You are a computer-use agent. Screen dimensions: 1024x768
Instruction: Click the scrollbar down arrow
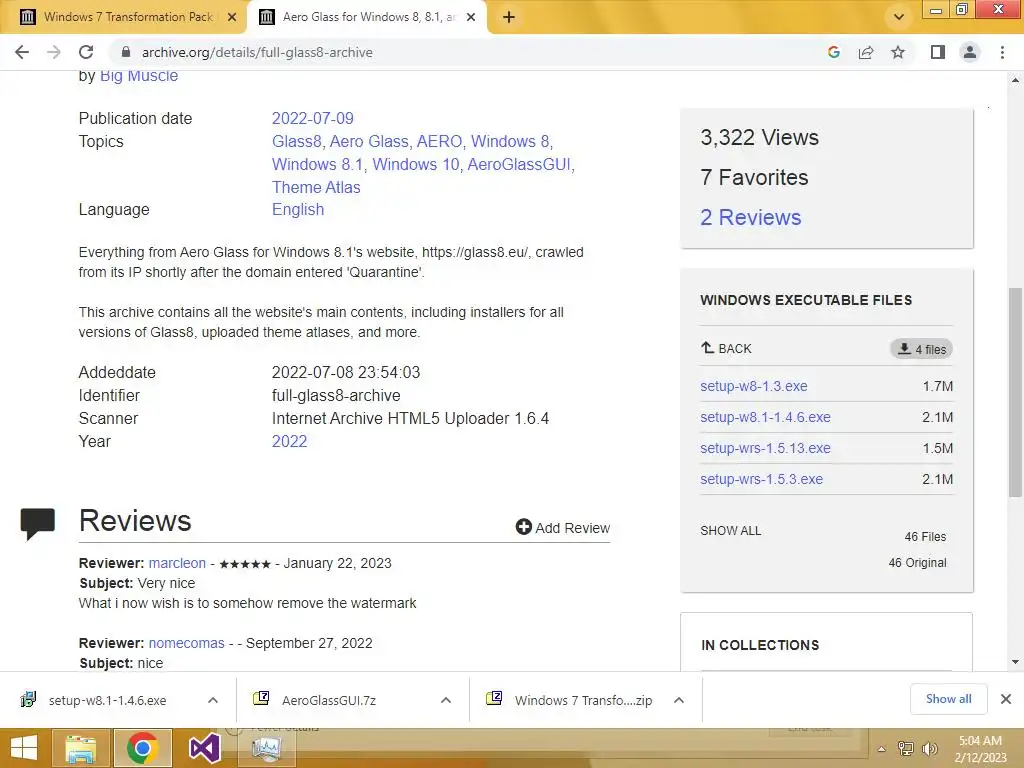click(1015, 662)
